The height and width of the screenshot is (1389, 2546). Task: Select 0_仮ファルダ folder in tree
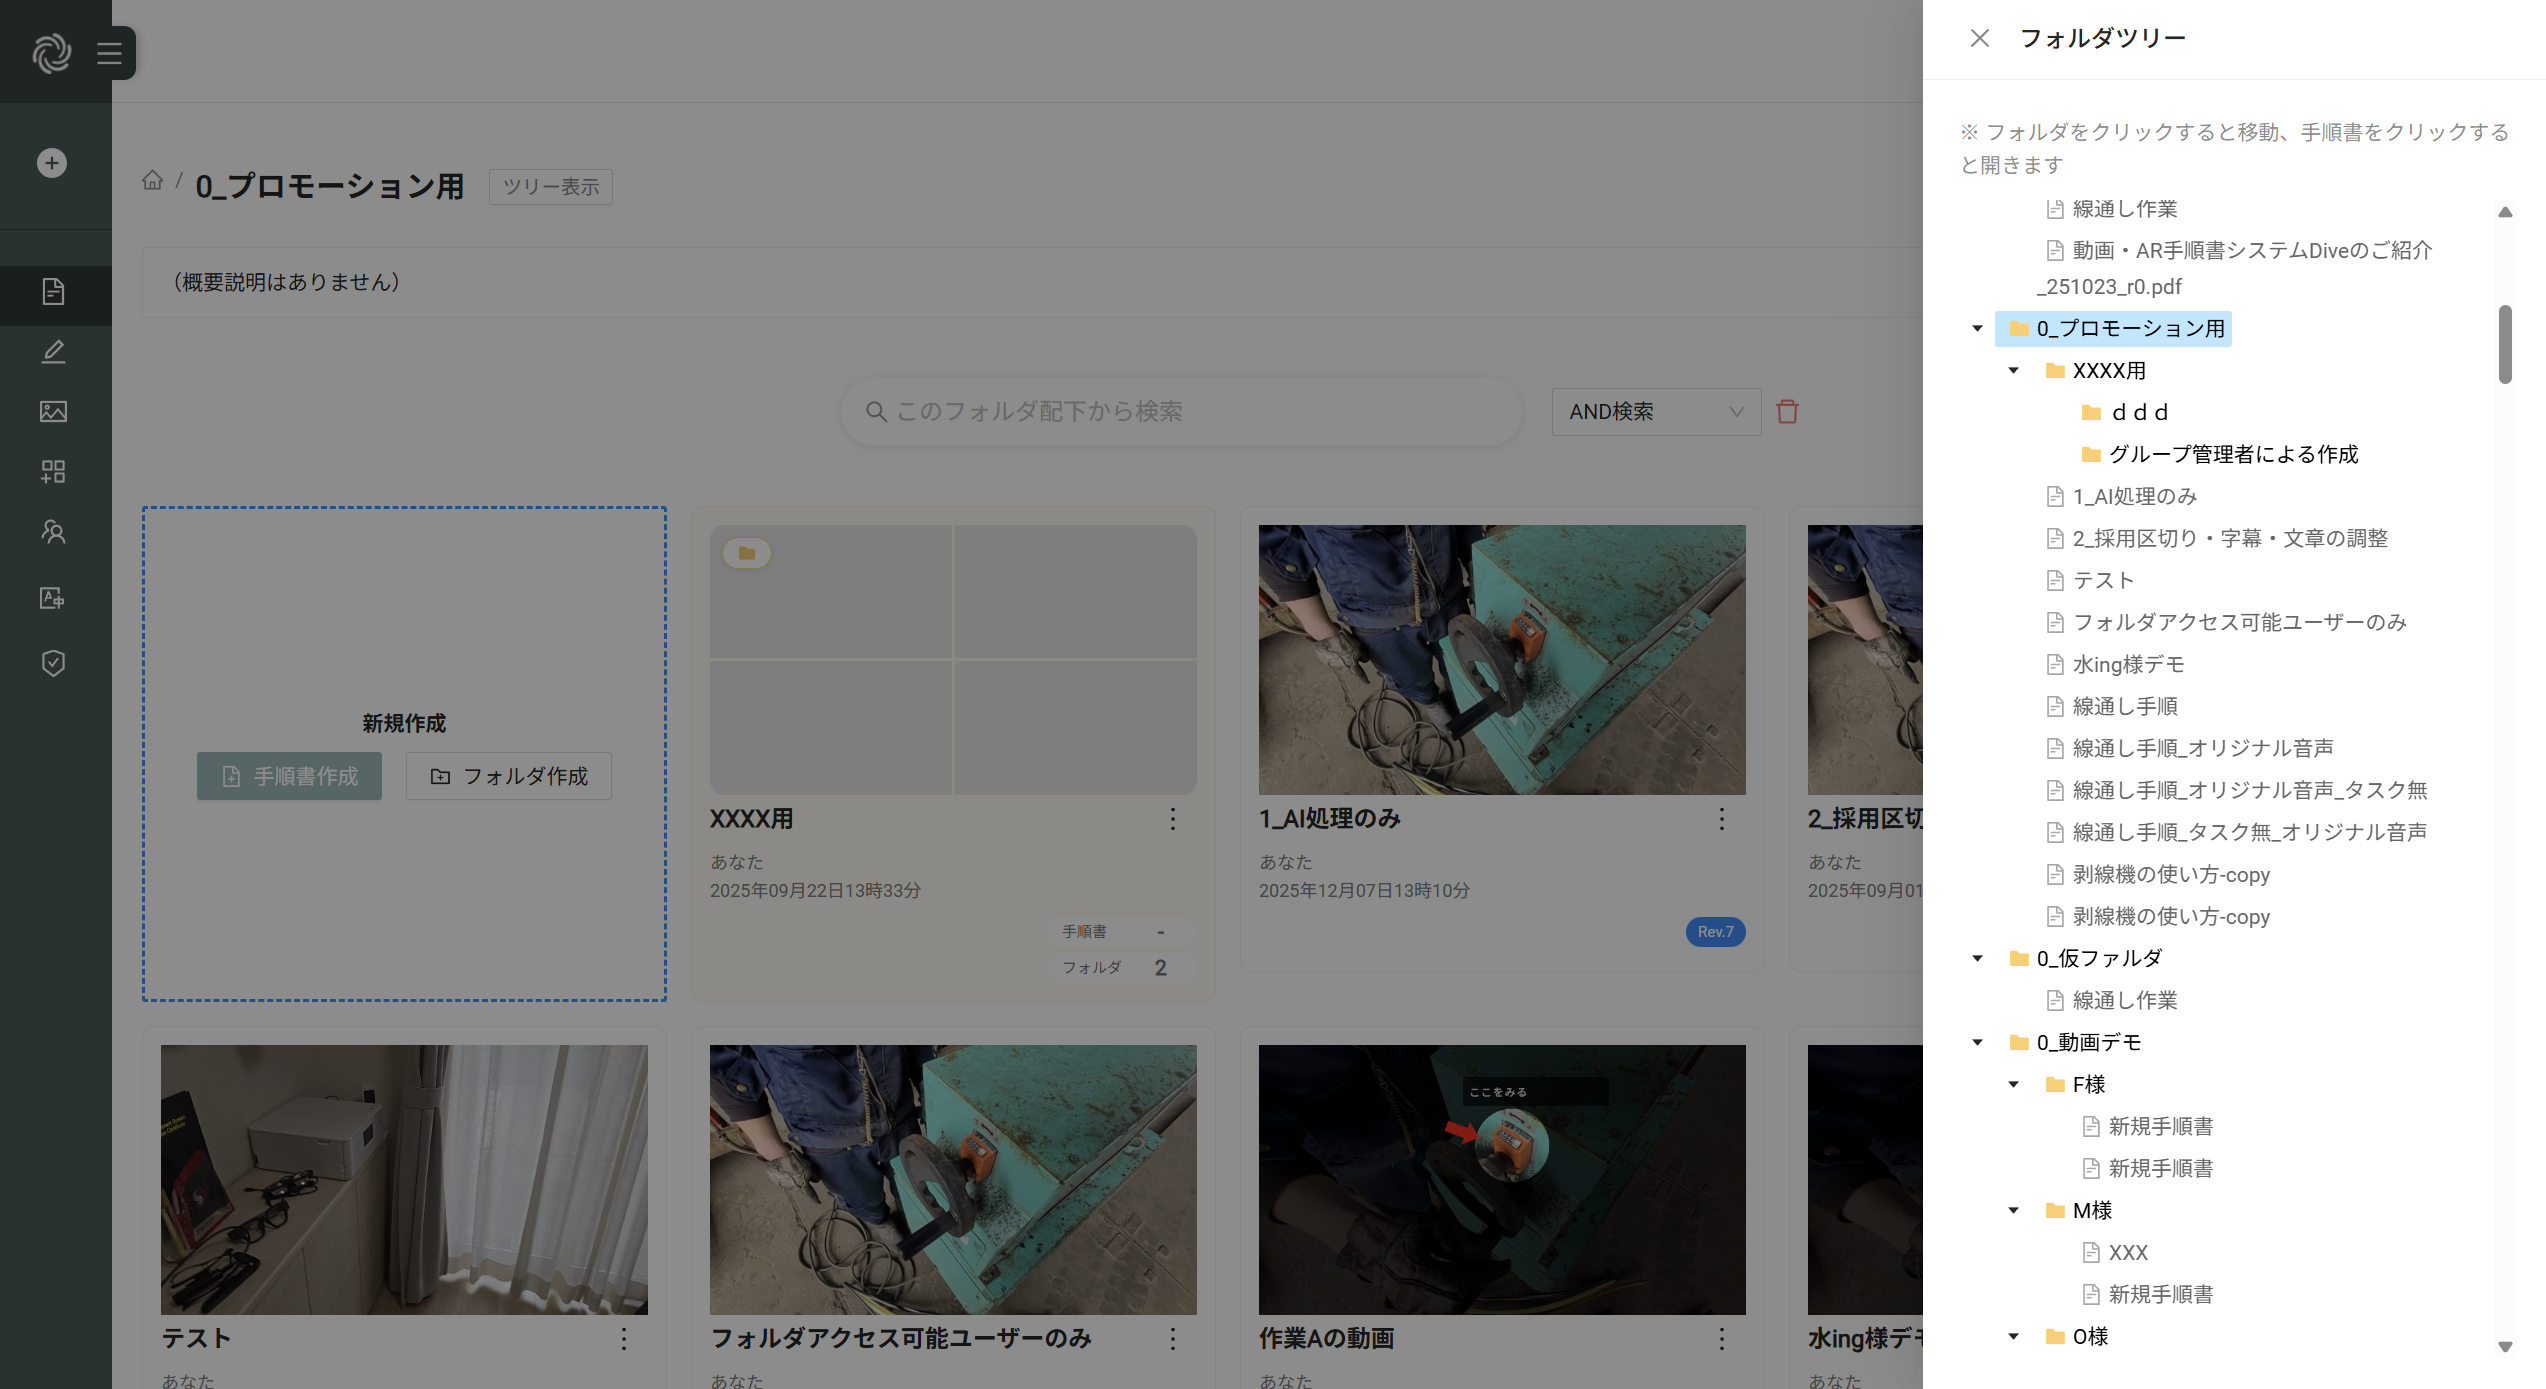tap(2098, 958)
